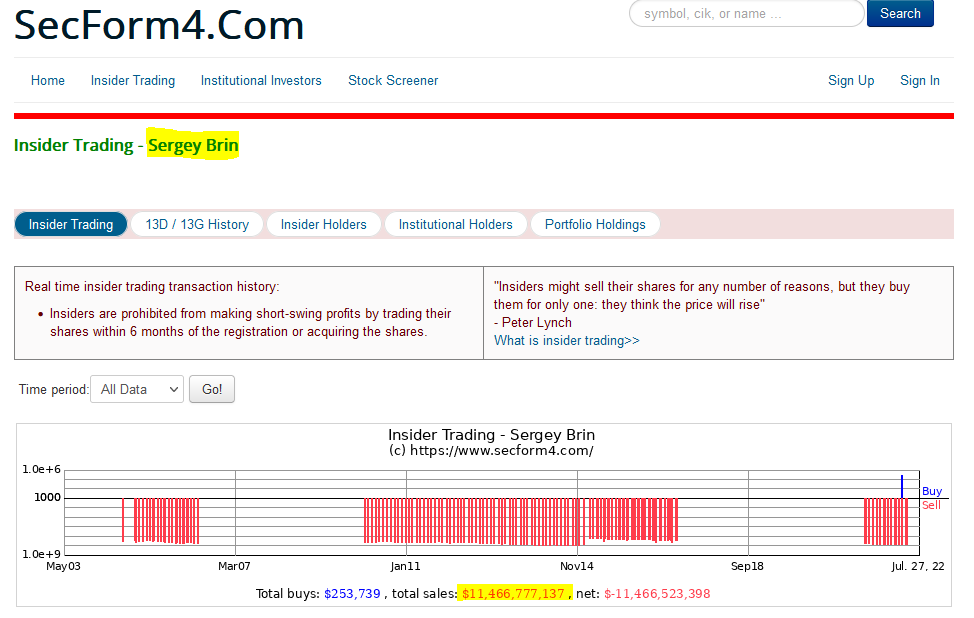Click the 'Real time insider trading transaction history:' text
The image size is (974, 618).
[152, 286]
